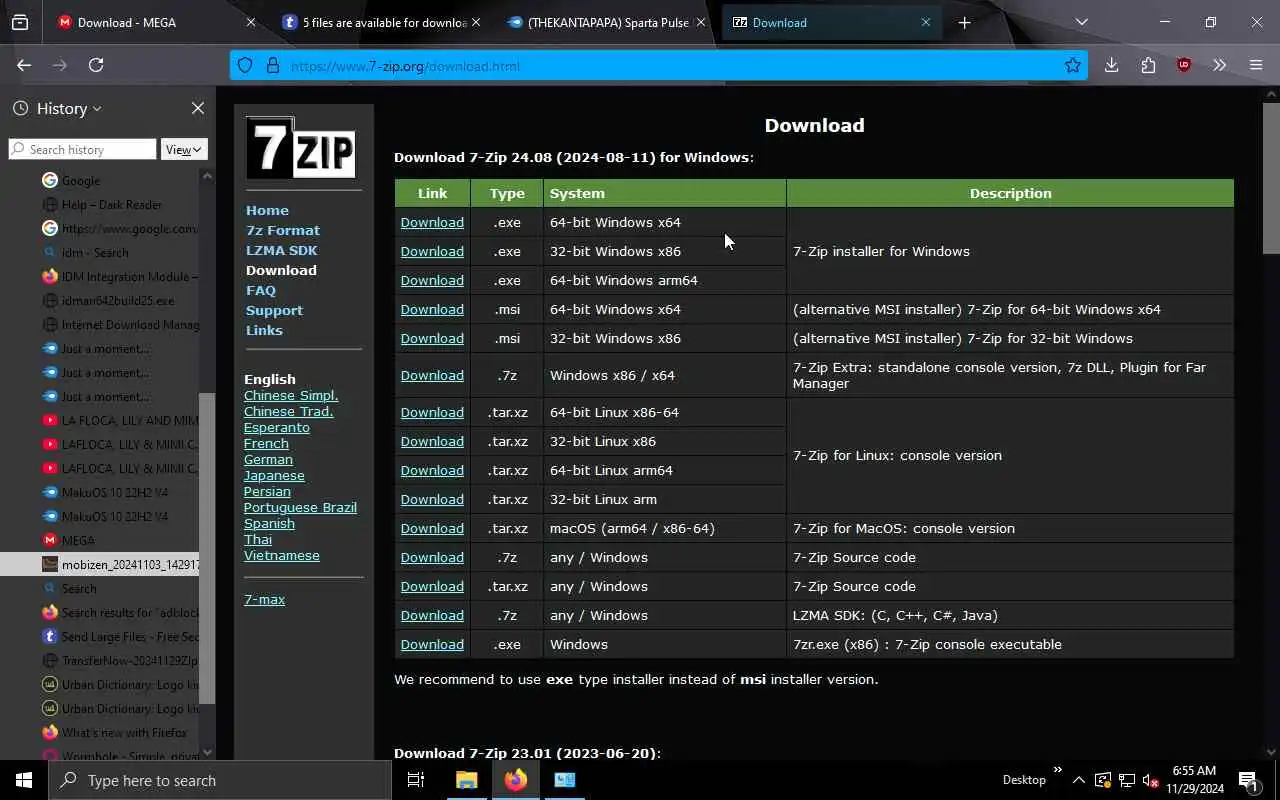This screenshot has height=800, width=1280.
Task: Open the Extensions puzzle icon
Action: pyautogui.click(x=1148, y=65)
